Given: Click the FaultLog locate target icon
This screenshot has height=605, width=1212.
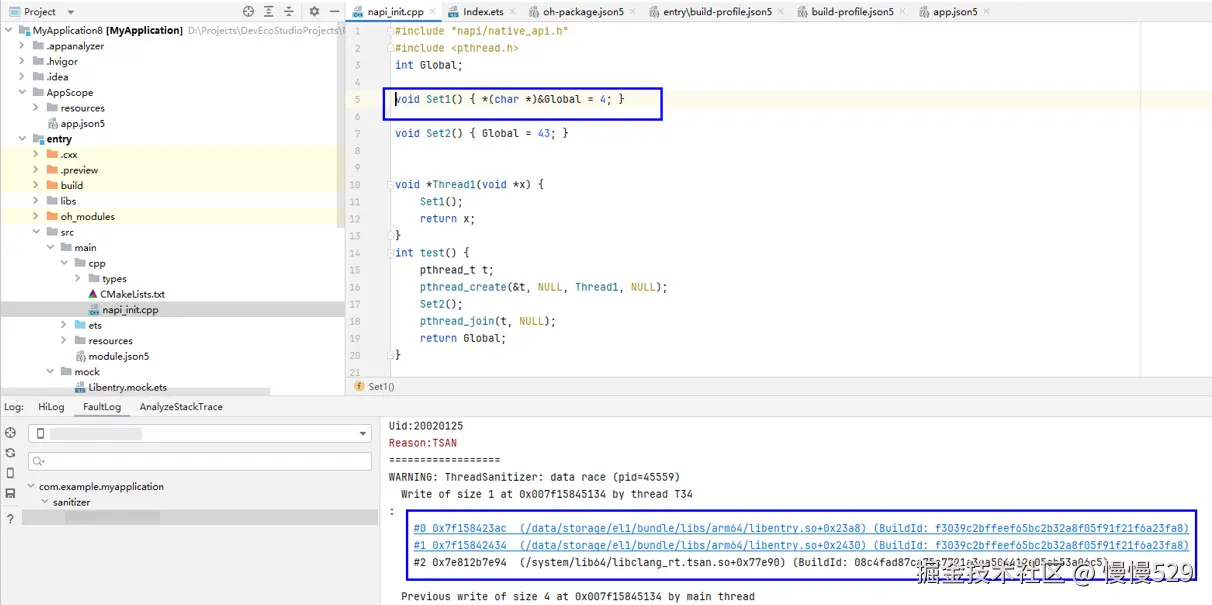Looking at the screenshot, I should tap(10, 433).
